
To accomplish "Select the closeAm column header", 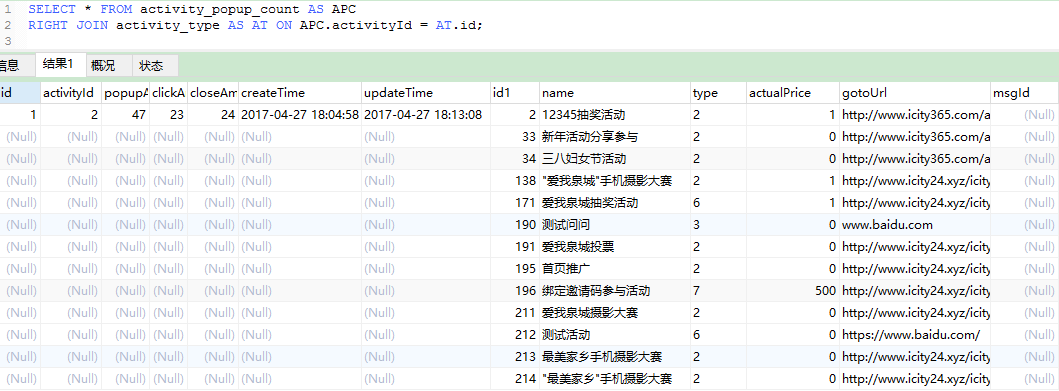I will (212, 93).
